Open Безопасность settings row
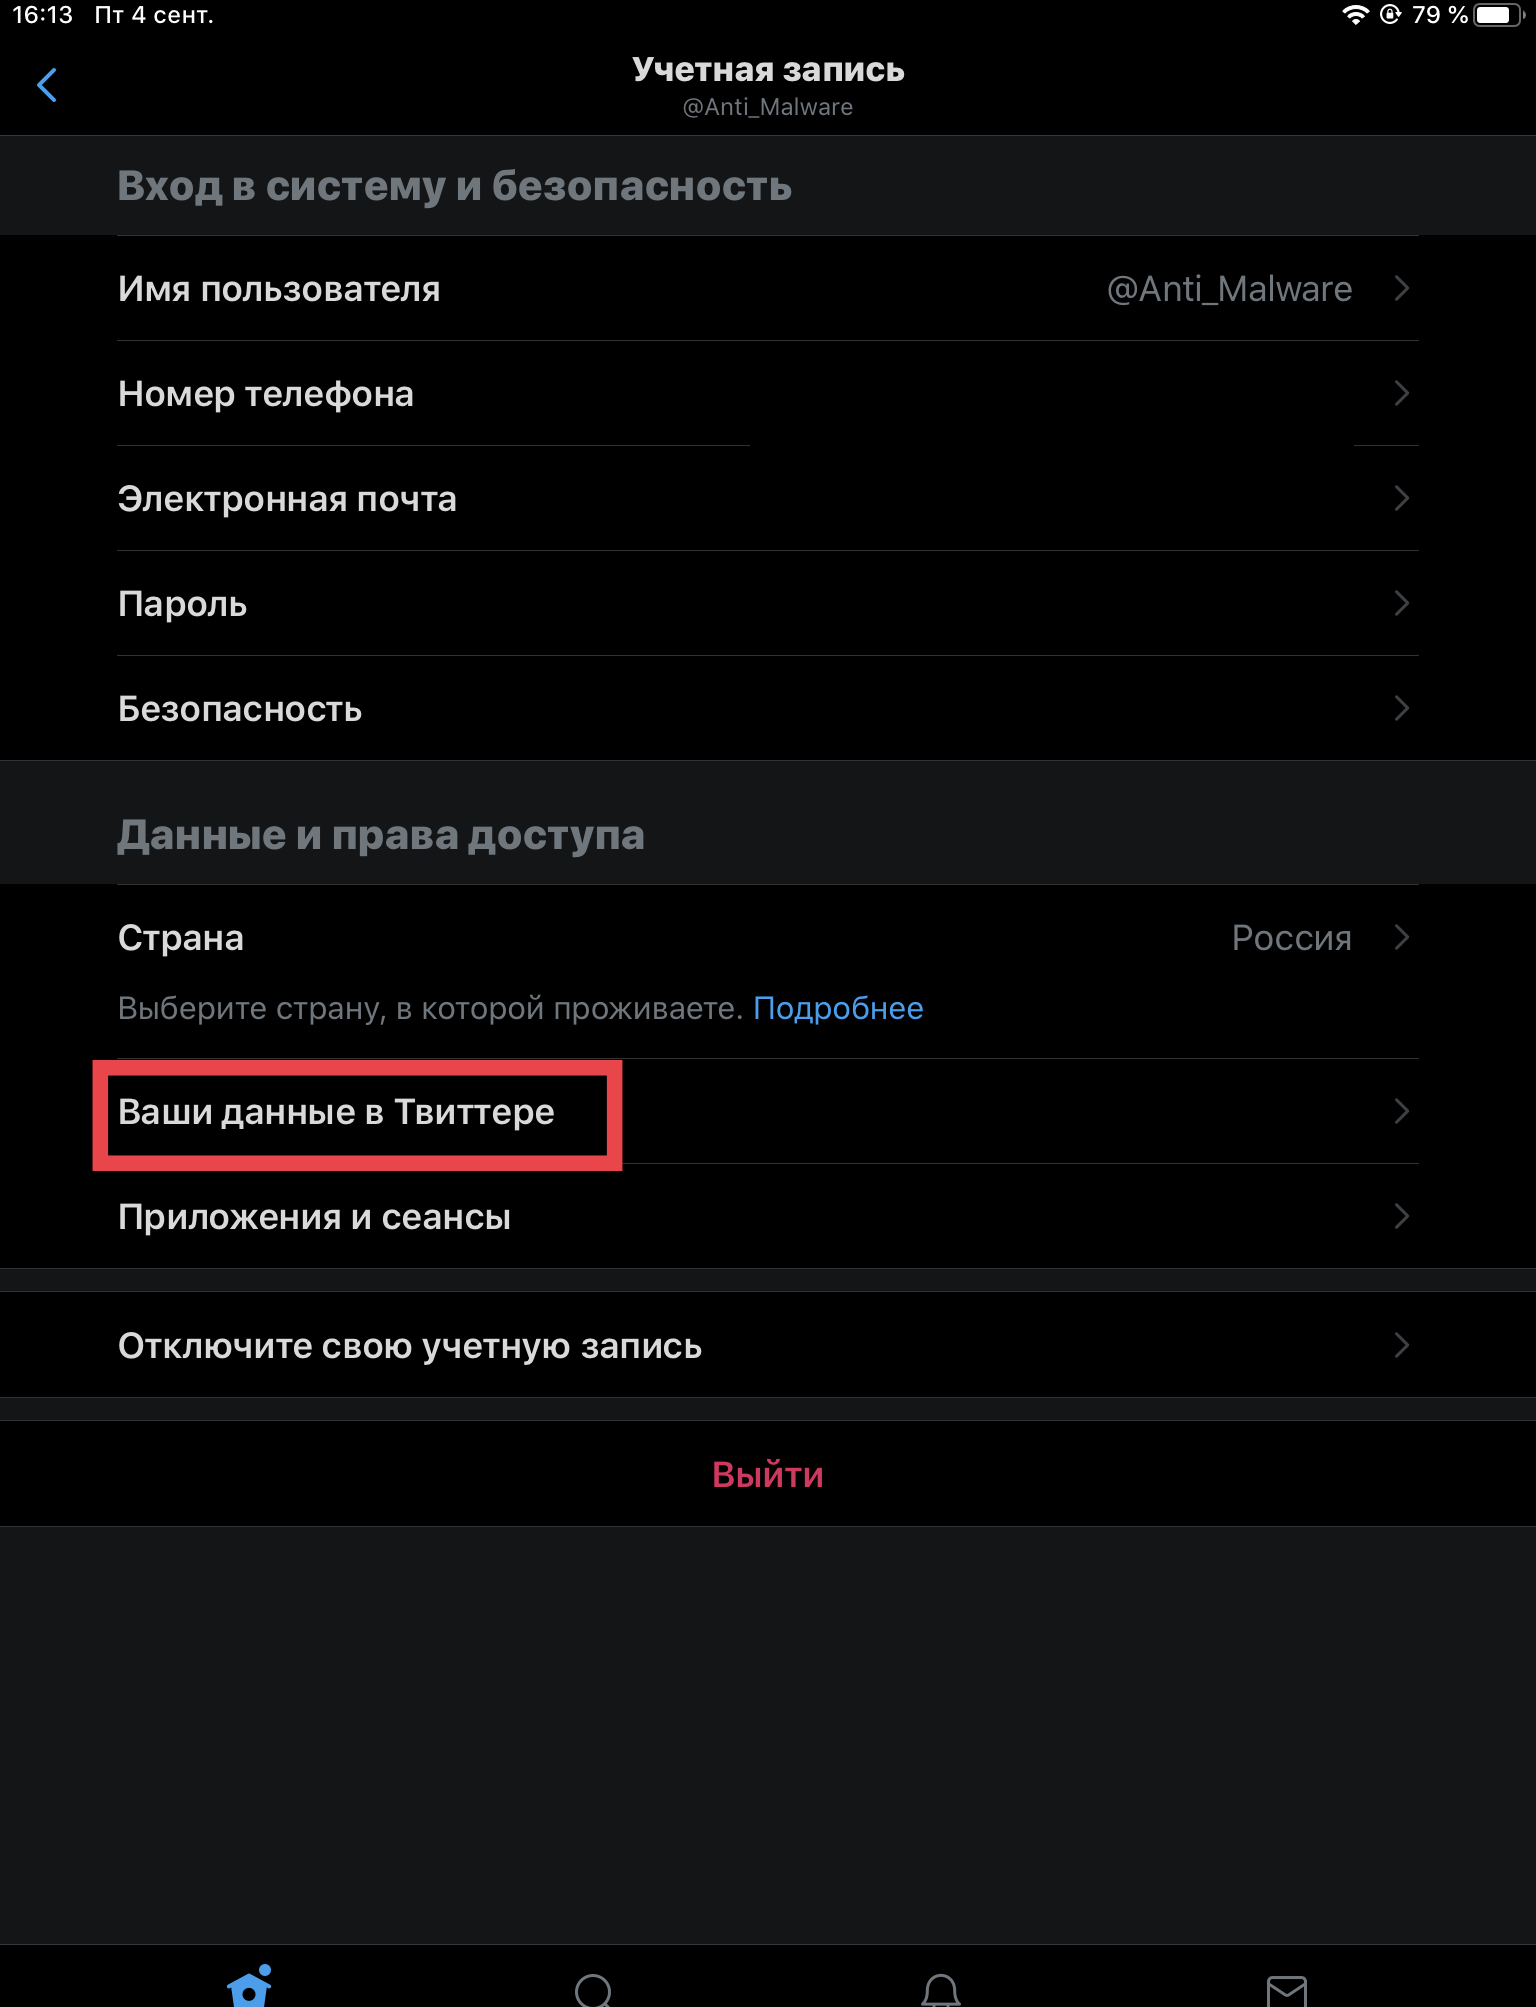1536x2007 pixels. click(x=240, y=709)
